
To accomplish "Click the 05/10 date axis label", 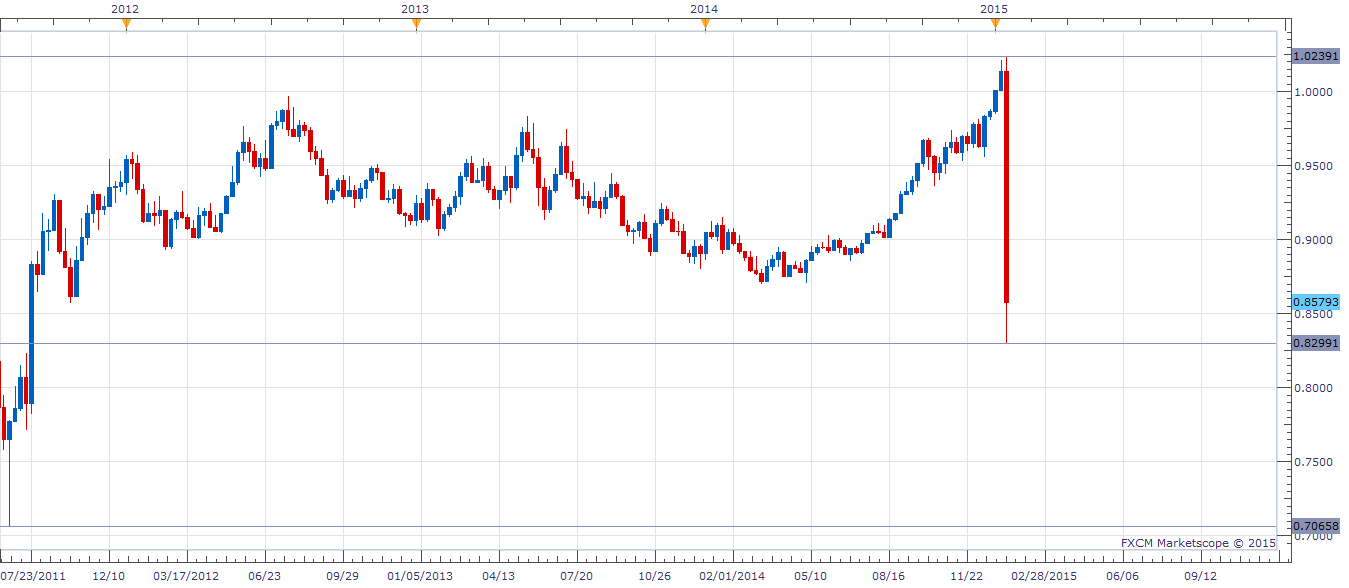I will click(811, 576).
